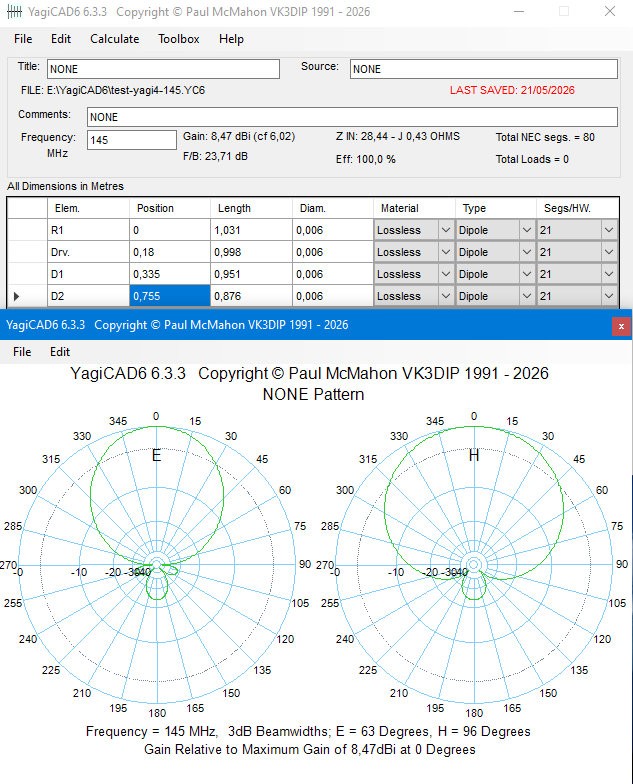This screenshot has height=784, width=633.
Task: Click the E-plane polar plot
Action: coord(156,564)
